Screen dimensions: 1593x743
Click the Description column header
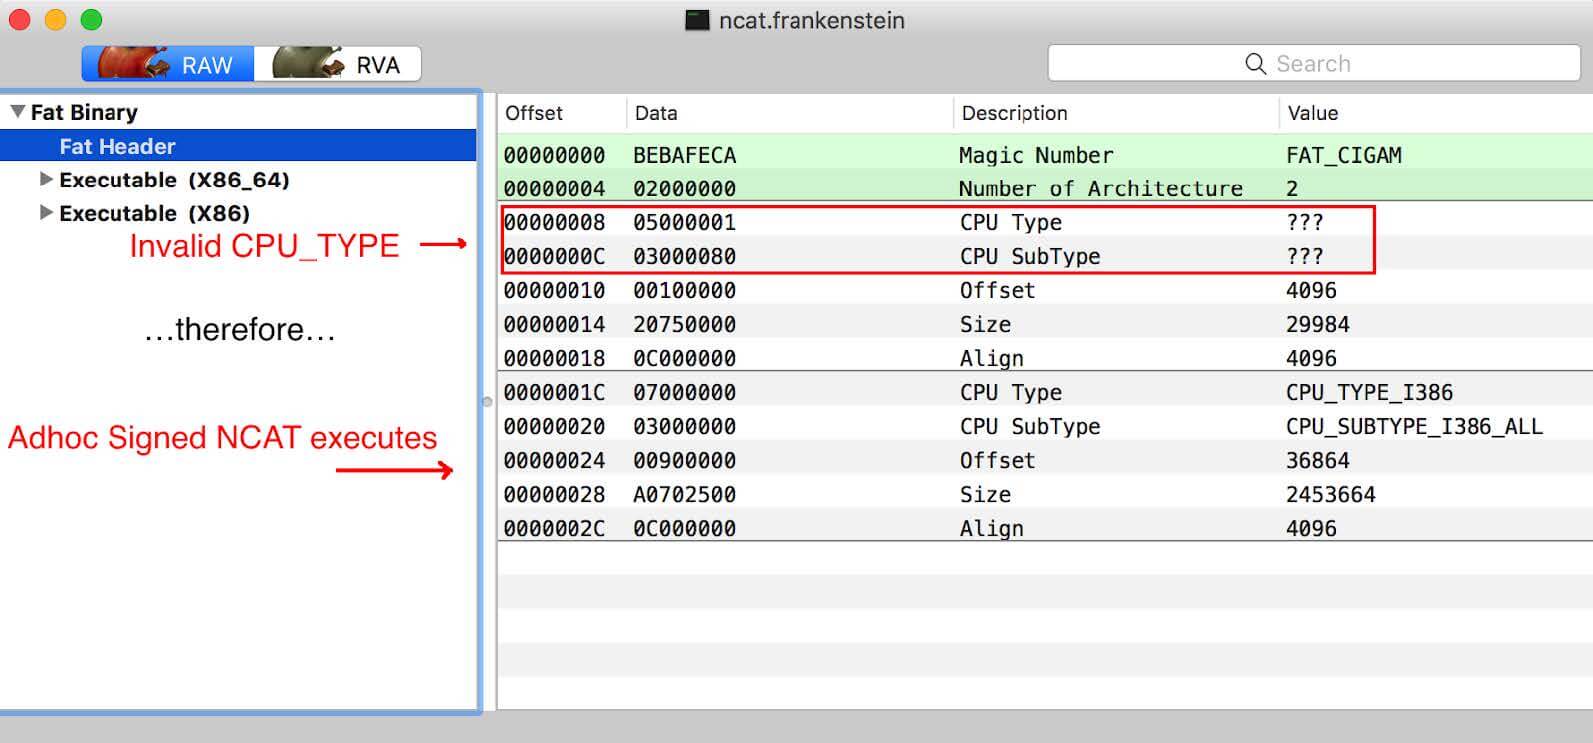(x=1014, y=113)
